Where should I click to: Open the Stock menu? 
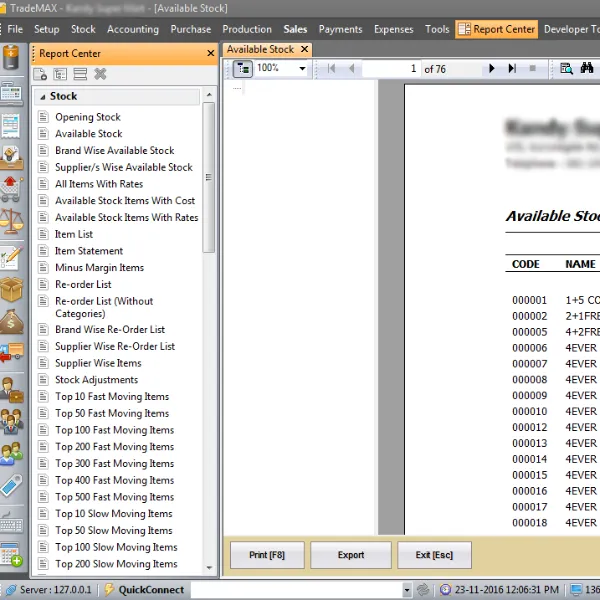(x=83, y=29)
